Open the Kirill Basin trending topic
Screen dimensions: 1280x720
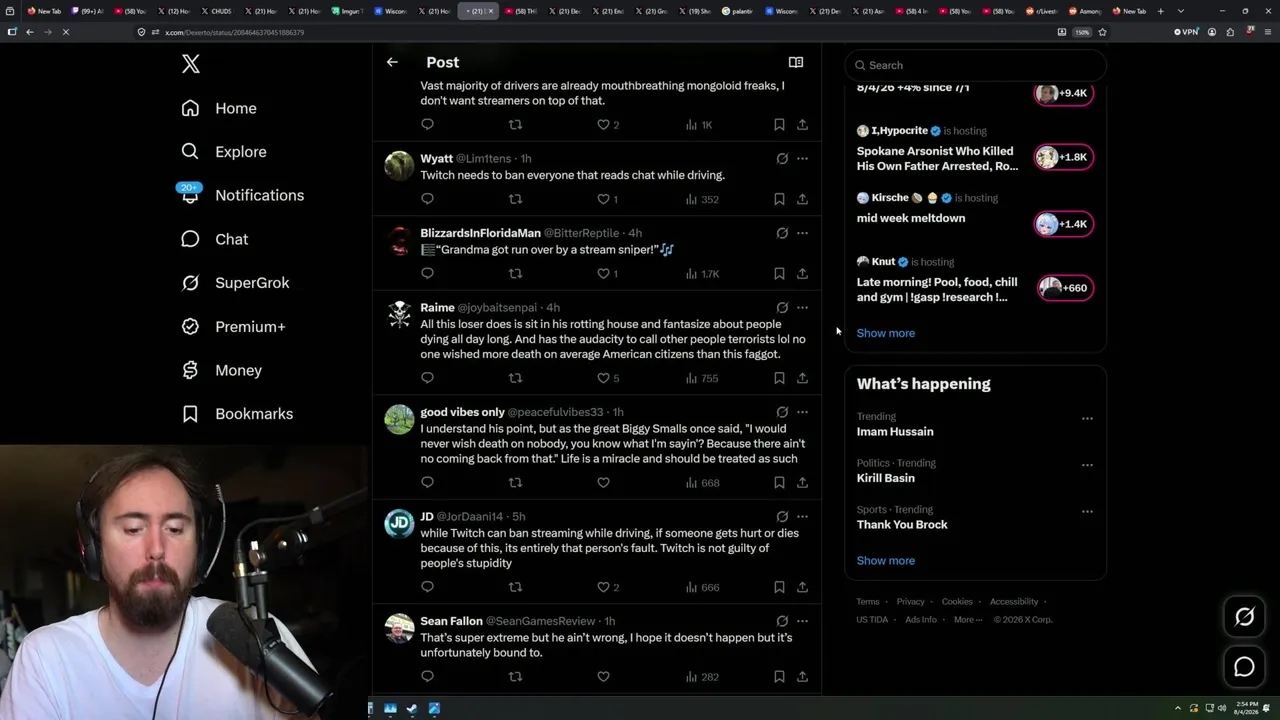coord(886,479)
